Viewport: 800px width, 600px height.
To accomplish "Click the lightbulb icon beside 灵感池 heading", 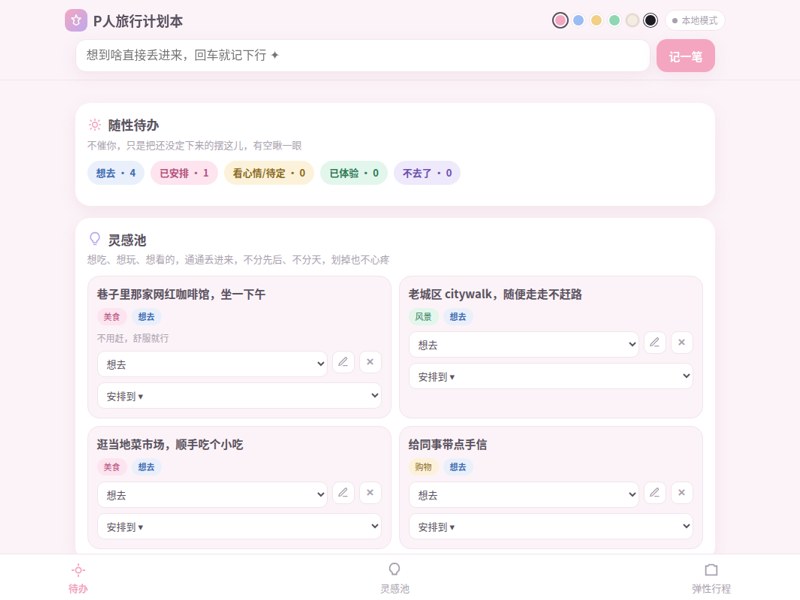I will point(94,239).
